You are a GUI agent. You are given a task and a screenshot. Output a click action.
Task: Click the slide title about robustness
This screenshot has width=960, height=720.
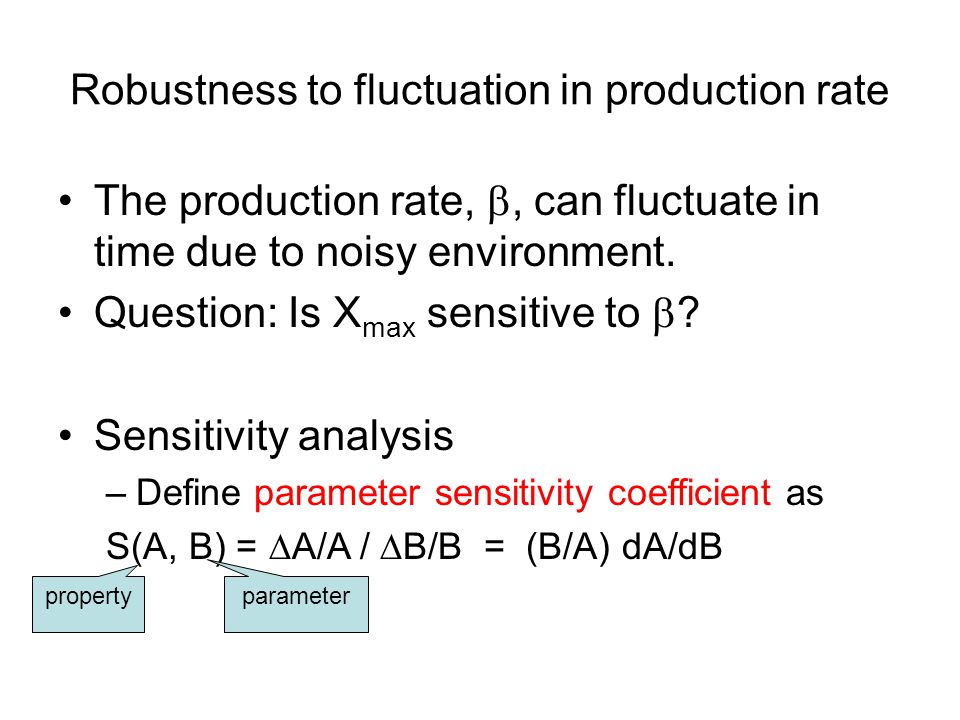479,91
